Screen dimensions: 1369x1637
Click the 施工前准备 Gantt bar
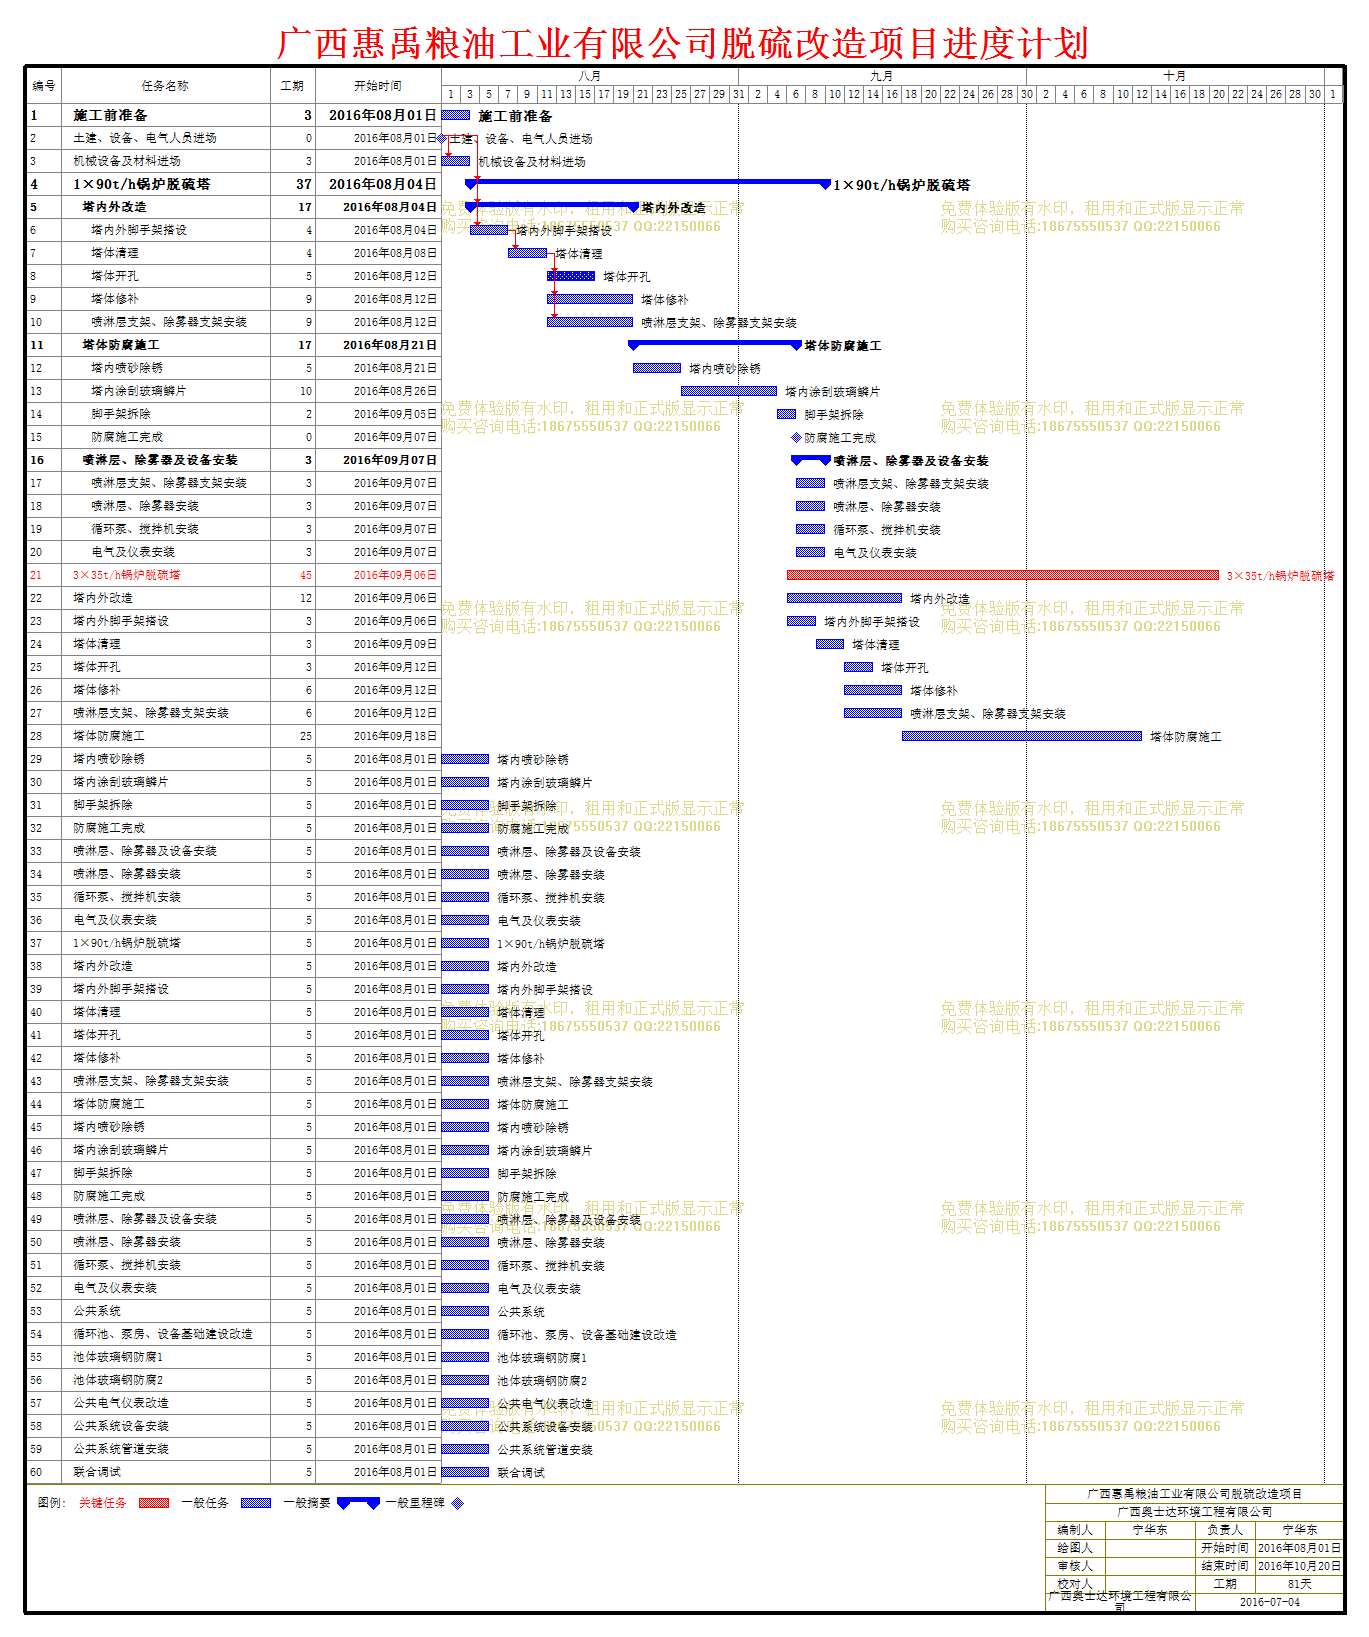coord(456,115)
